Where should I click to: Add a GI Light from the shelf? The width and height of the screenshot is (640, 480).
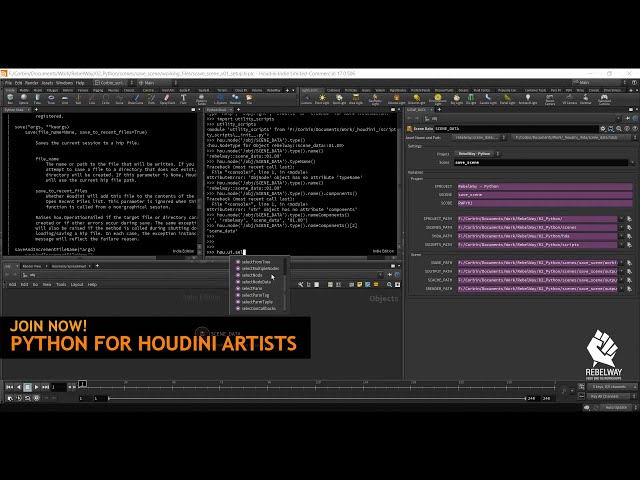[471, 99]
